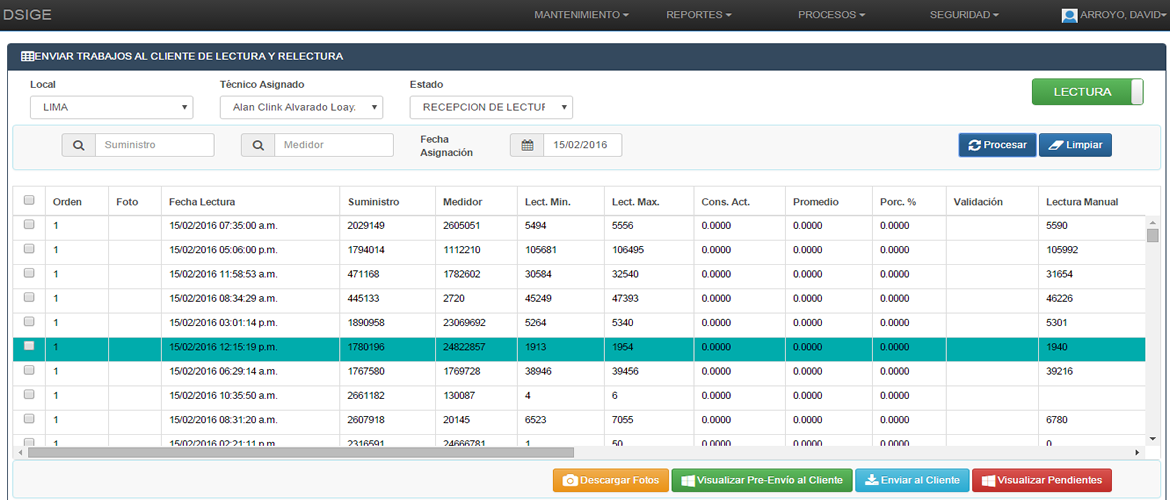Click the Visualizar Pendientes button
Viewport: 1170px width, 500px height.
coord(1042,481)
